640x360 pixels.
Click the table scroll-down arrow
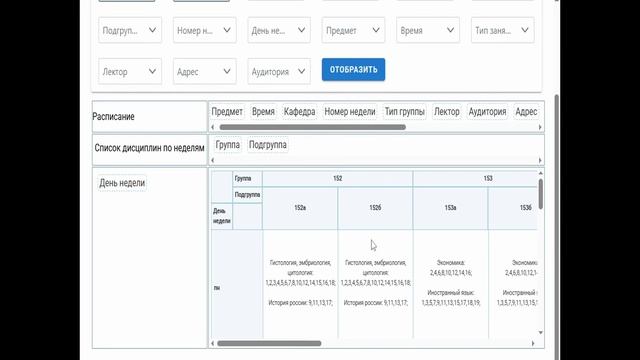pyautogui.click(x=540, y=333)
